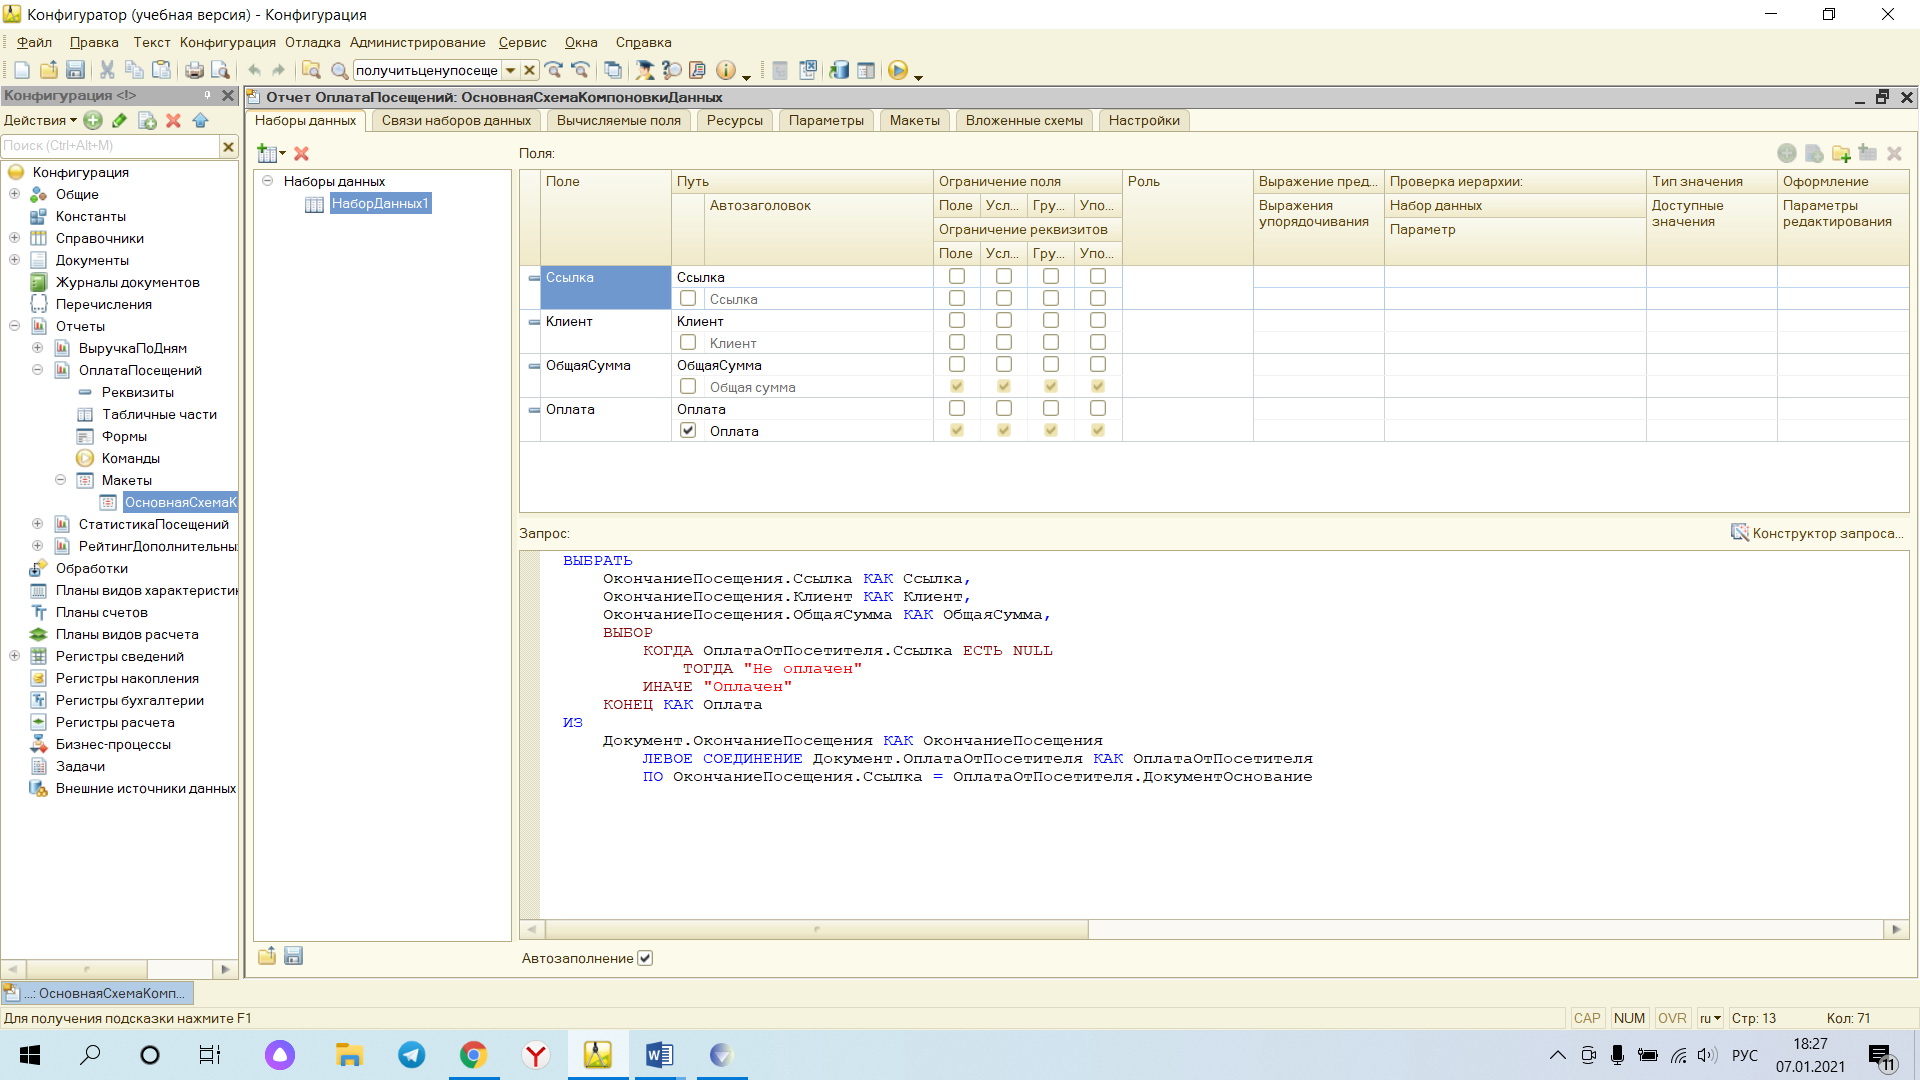Open the search text dropdown arrow

(510, 70)
